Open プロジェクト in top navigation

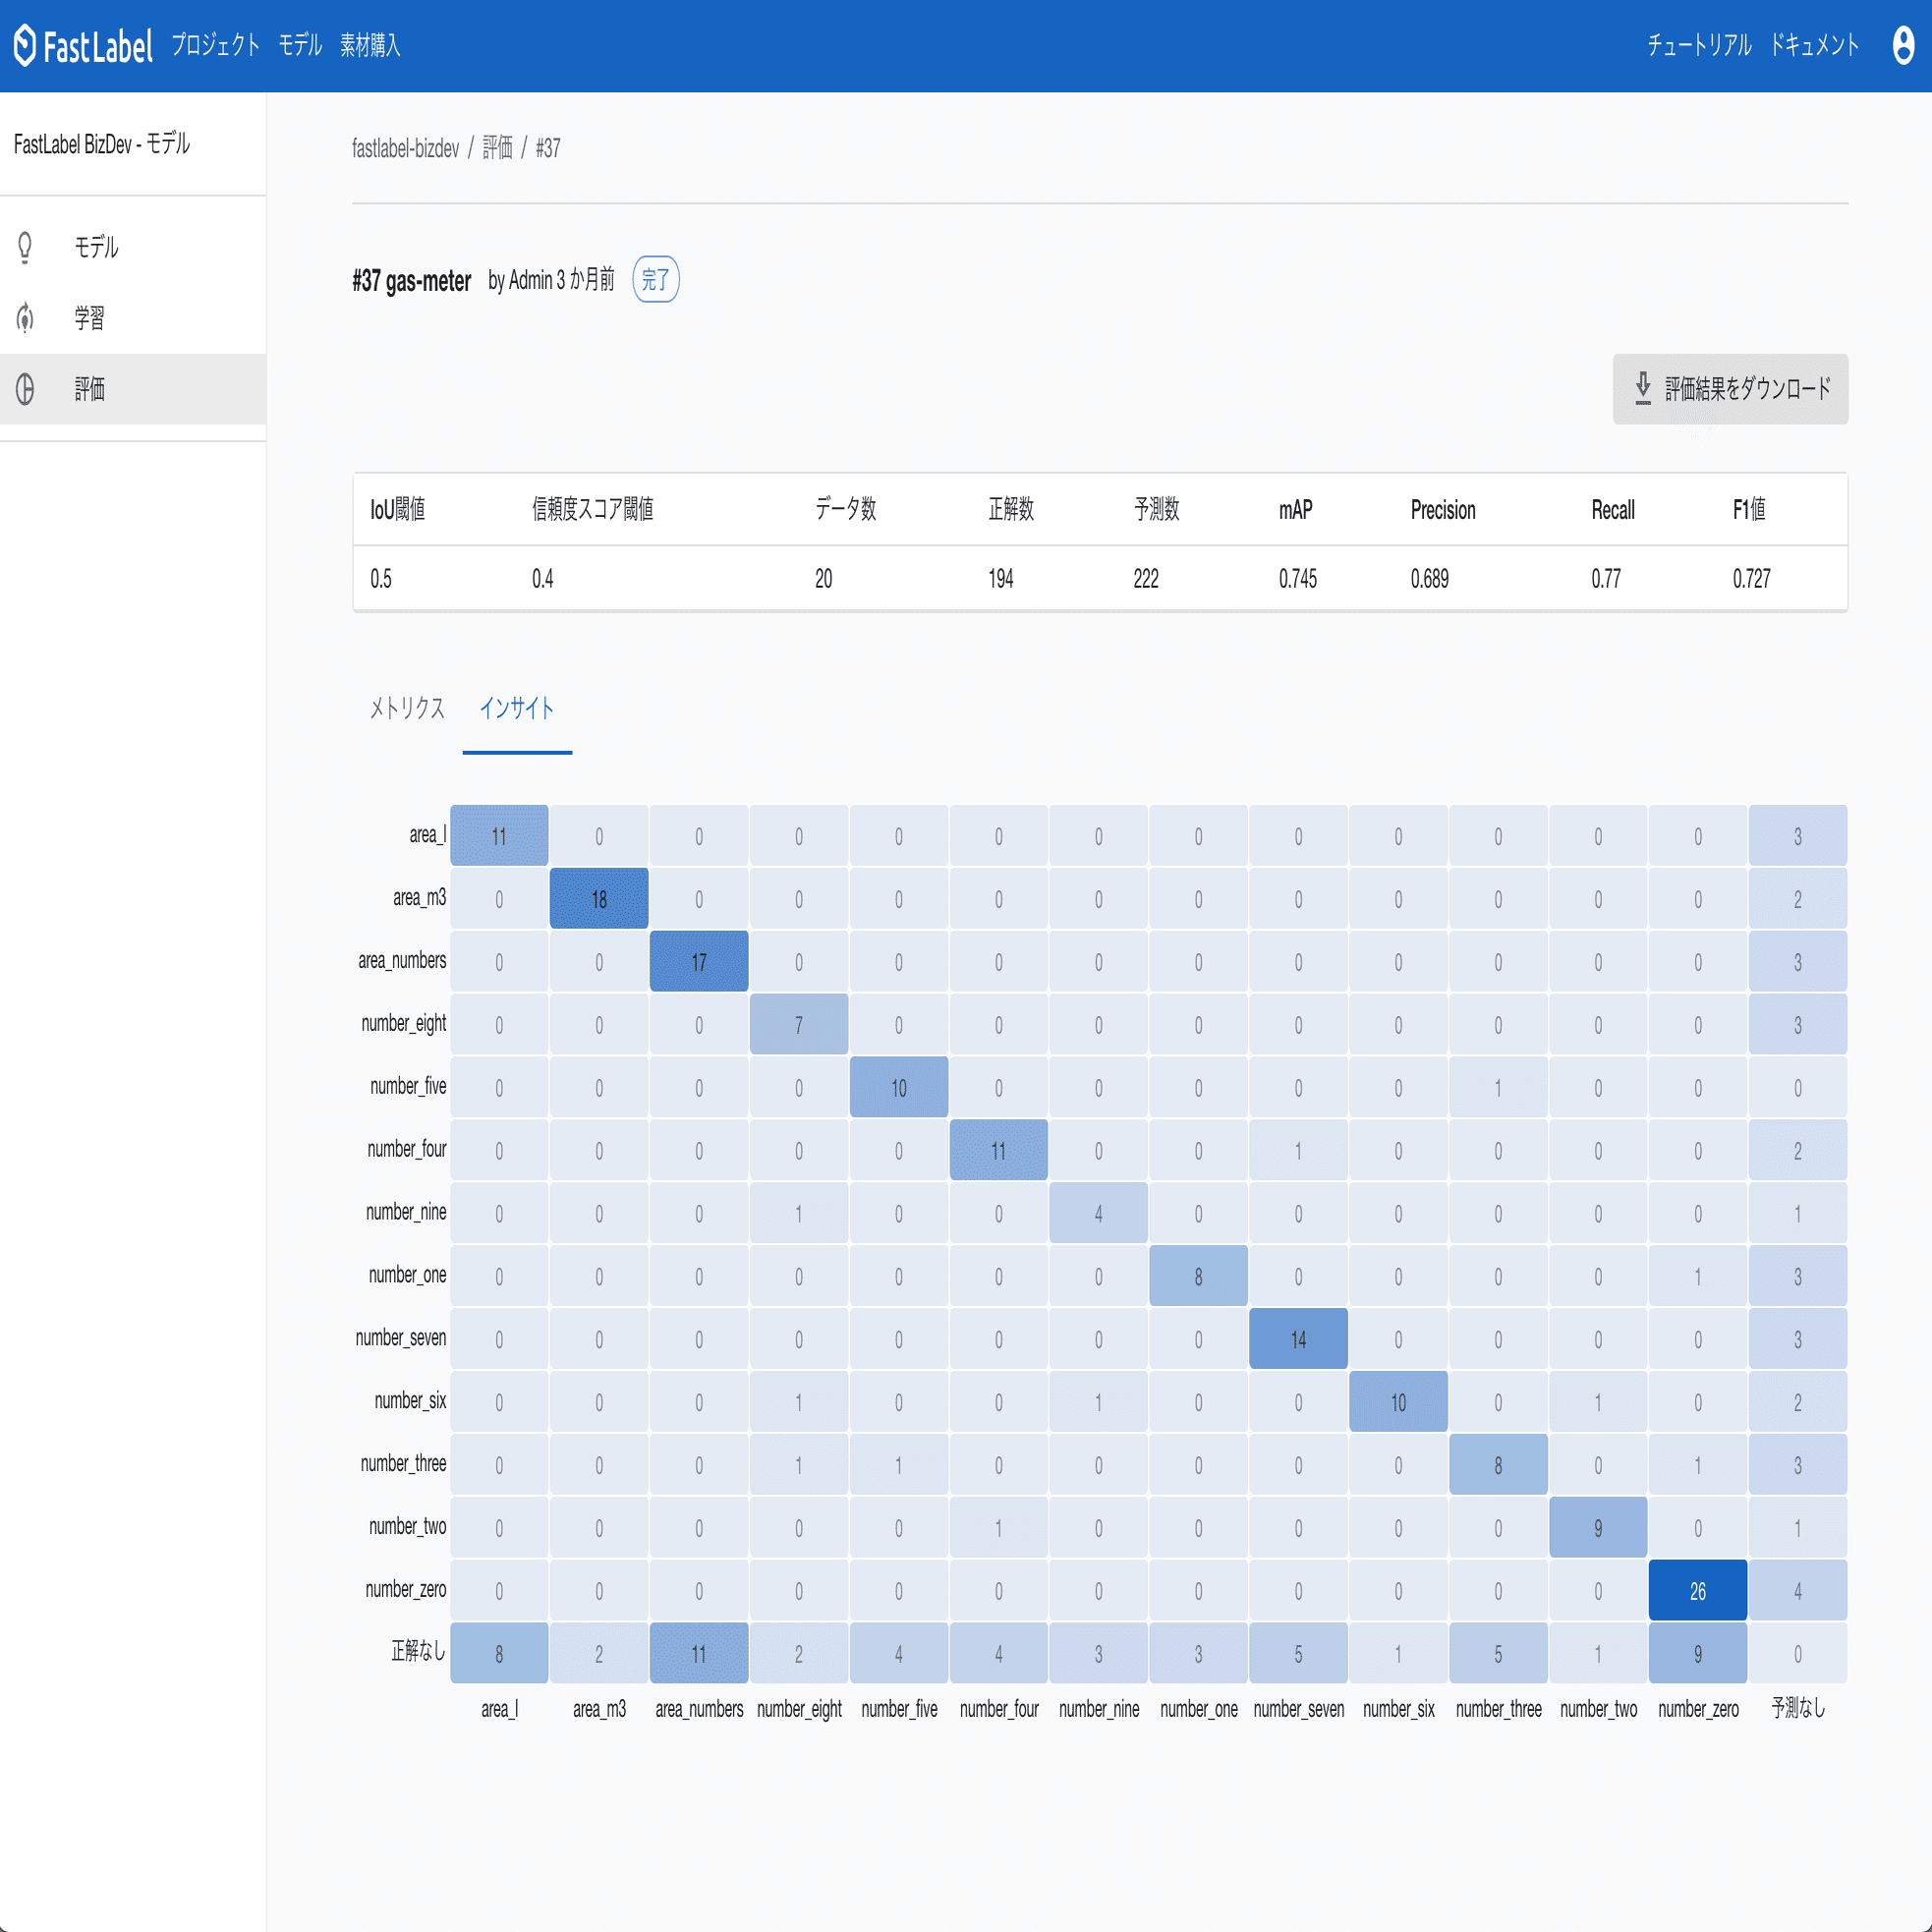[x=216, y=45]
